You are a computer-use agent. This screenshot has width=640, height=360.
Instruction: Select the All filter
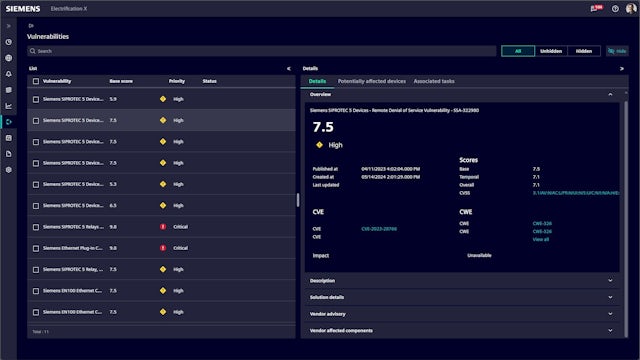518,51
